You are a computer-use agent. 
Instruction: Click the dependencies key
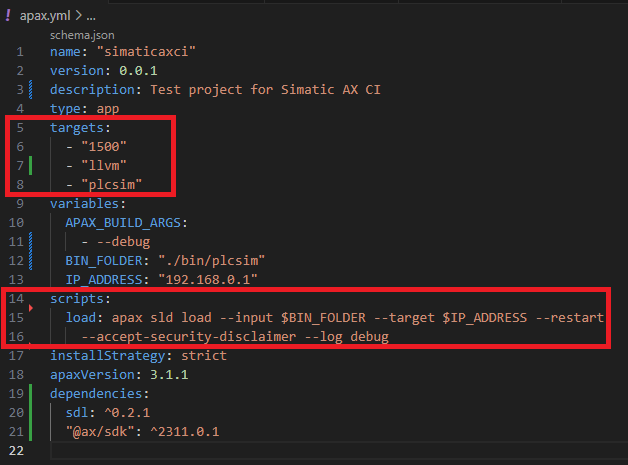click(x=96, y=394)
